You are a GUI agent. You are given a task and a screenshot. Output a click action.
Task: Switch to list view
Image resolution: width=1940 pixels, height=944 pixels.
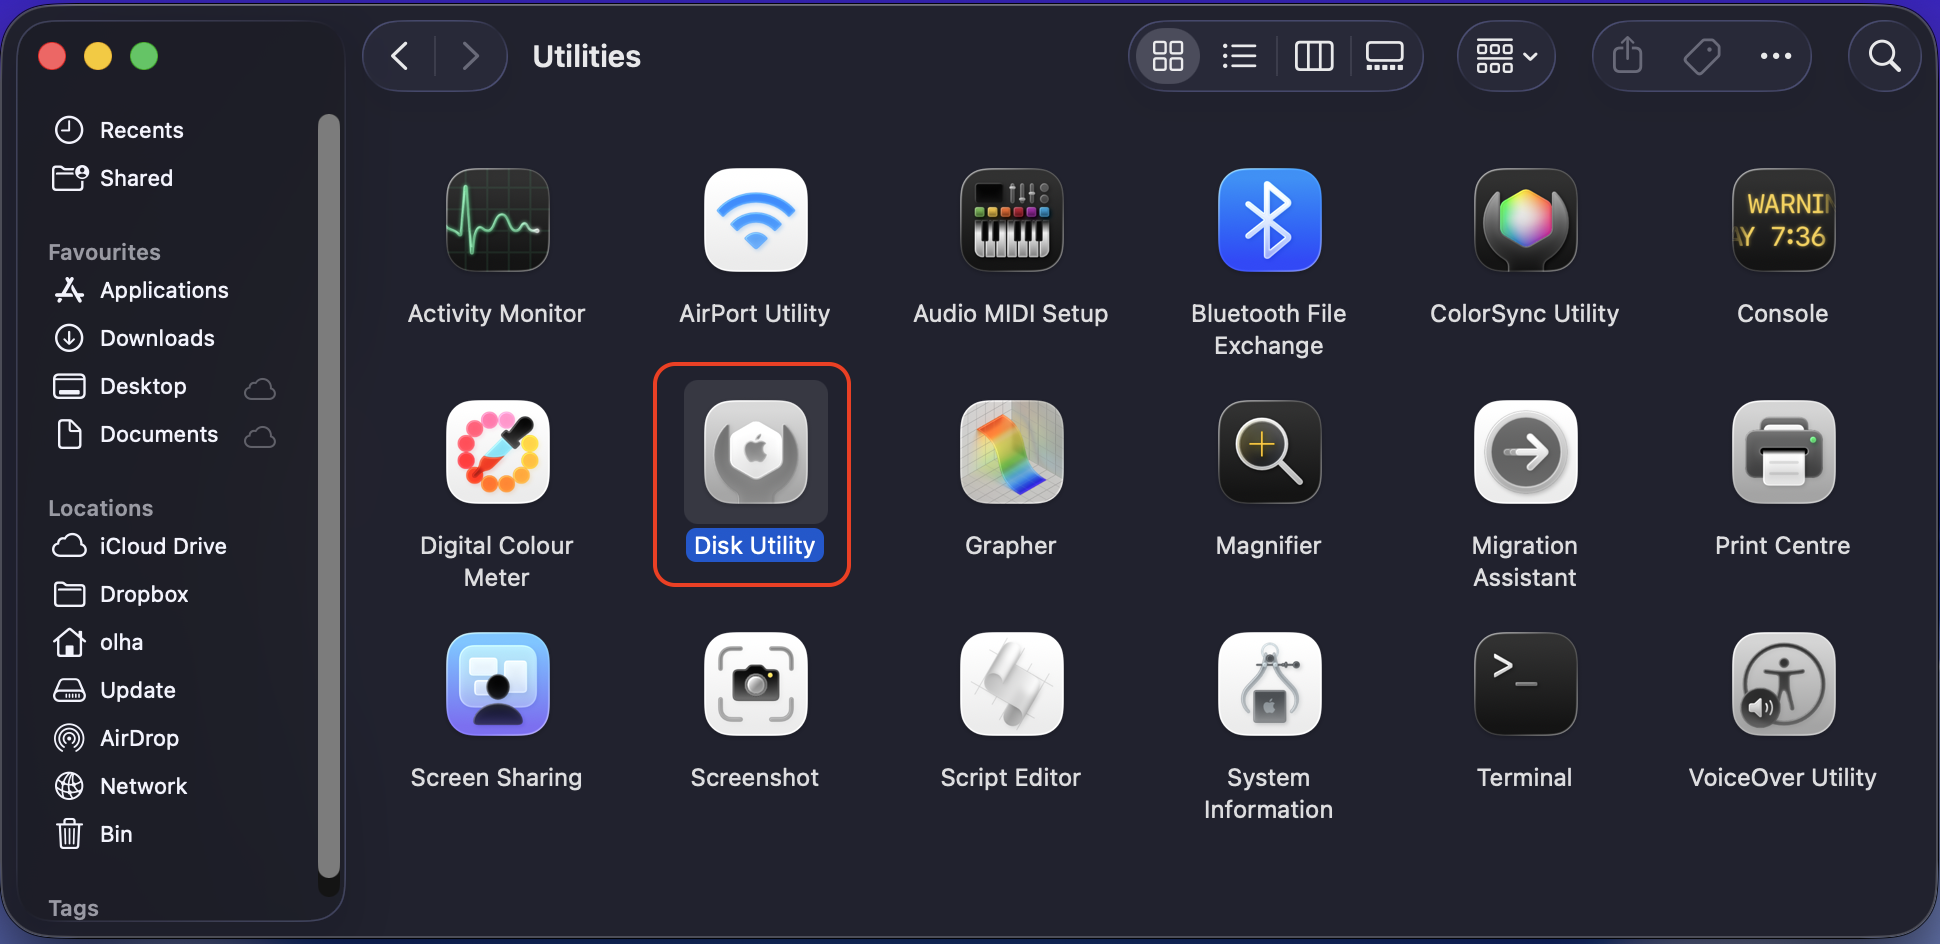point(1239,56)
